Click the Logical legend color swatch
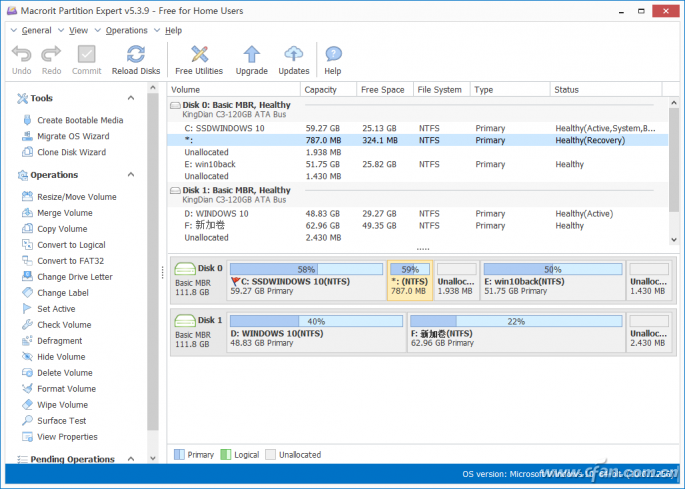685x489 pixels. pos(226,454)
